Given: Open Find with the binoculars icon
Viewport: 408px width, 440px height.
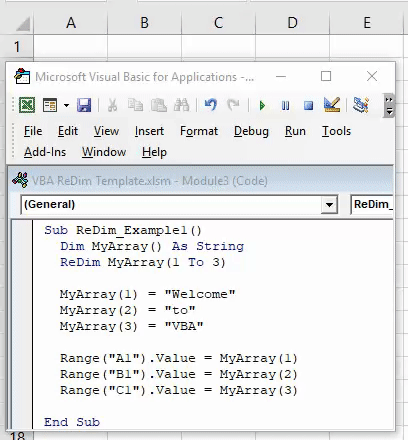Looking at the screenshot, I should (182, 105).
